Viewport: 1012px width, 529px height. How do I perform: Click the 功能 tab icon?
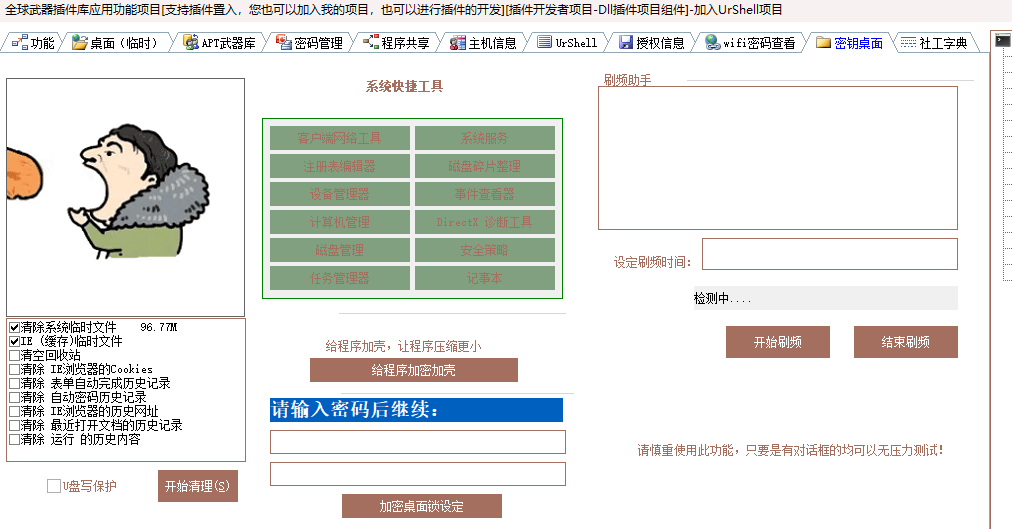pos(20,43)
